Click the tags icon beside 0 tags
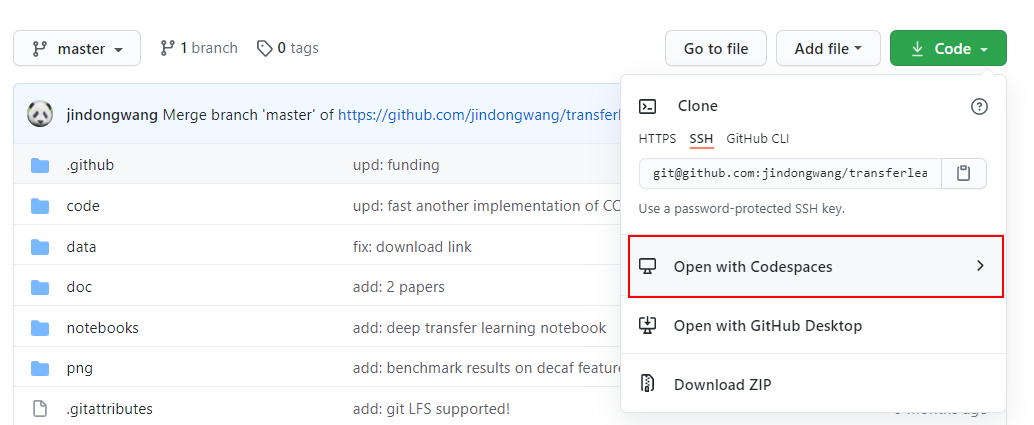This screenshot has height=425, width=1034. (264, 48)
